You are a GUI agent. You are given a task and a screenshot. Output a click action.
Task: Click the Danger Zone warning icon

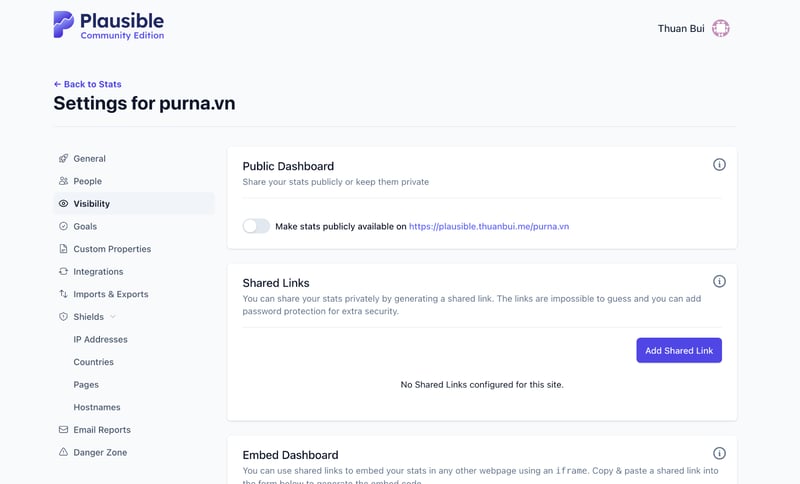tap(64, 452)
